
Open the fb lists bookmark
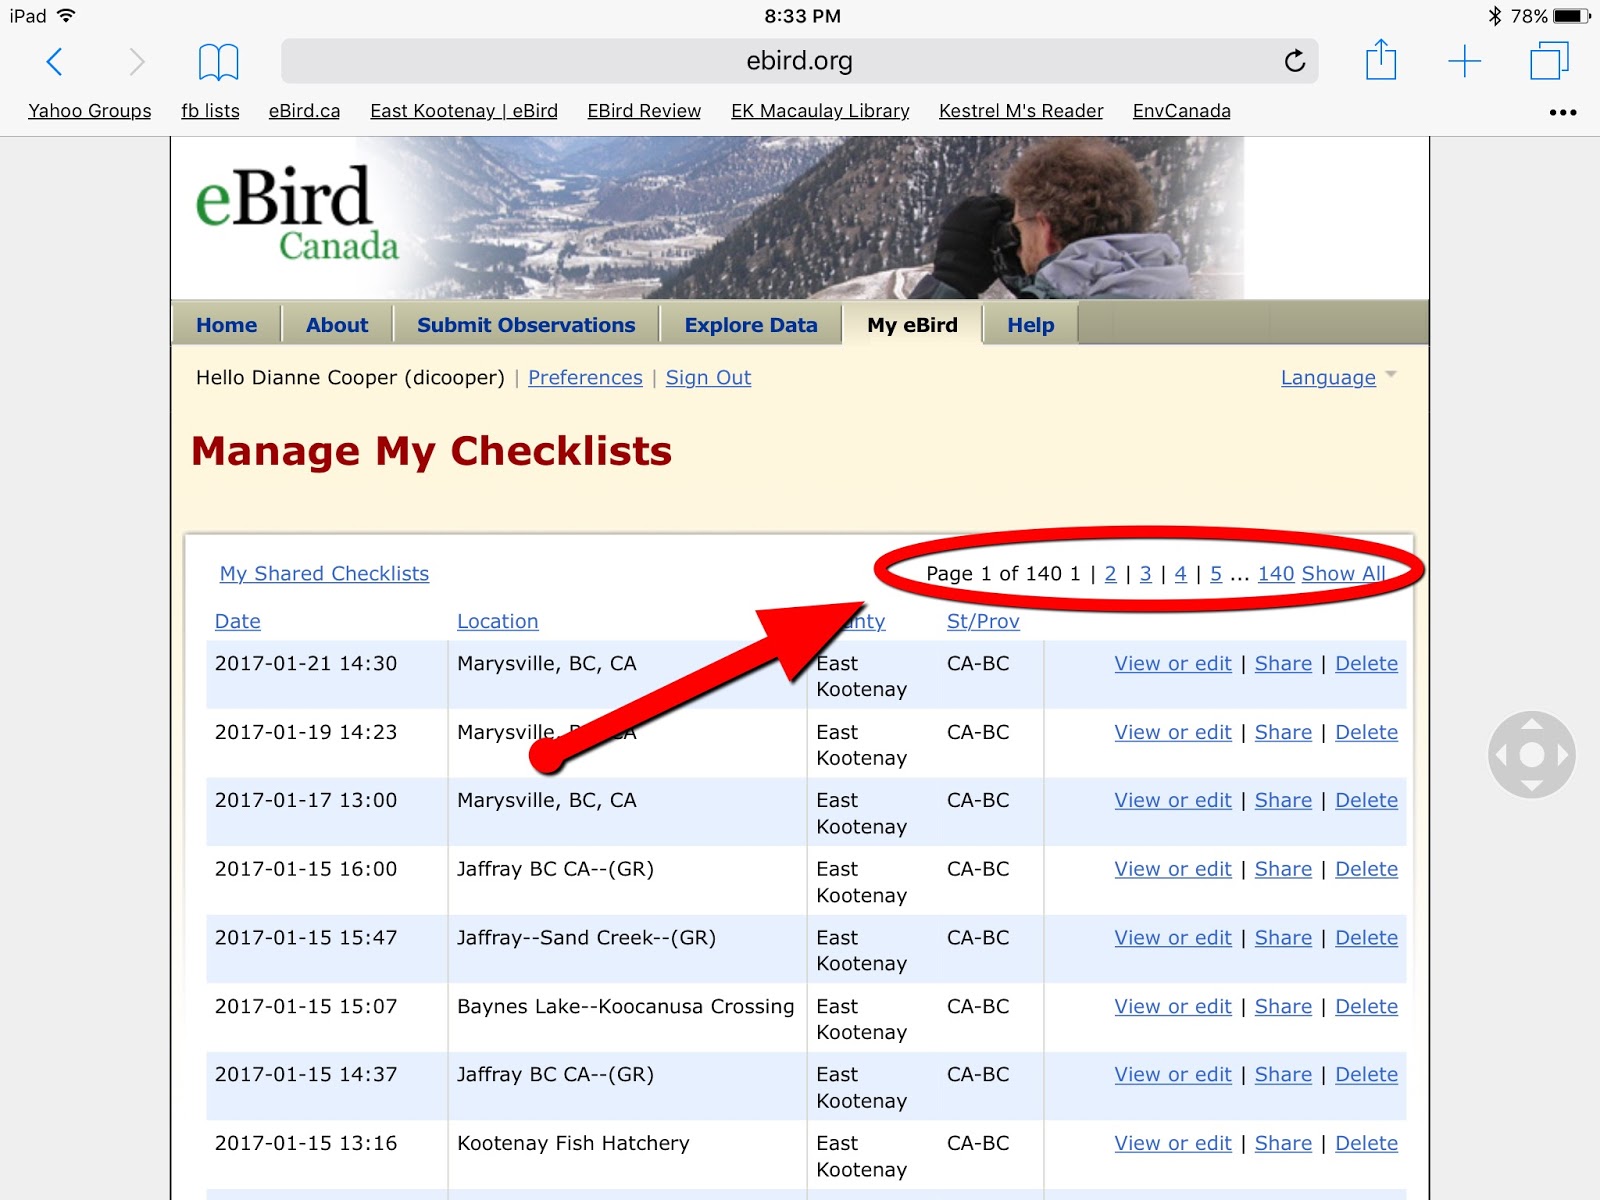coord(210,111)
